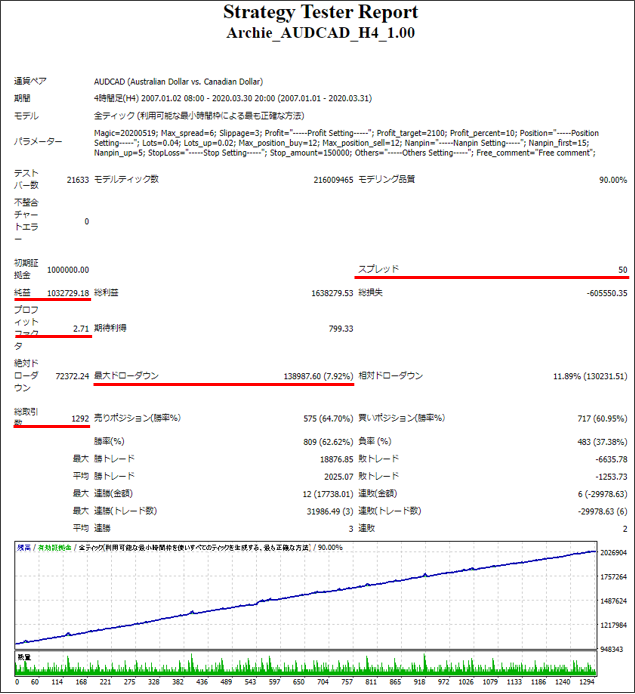Select the x-axis tick label 650
This screenshot has height=694, width=635.
(299, 682)
